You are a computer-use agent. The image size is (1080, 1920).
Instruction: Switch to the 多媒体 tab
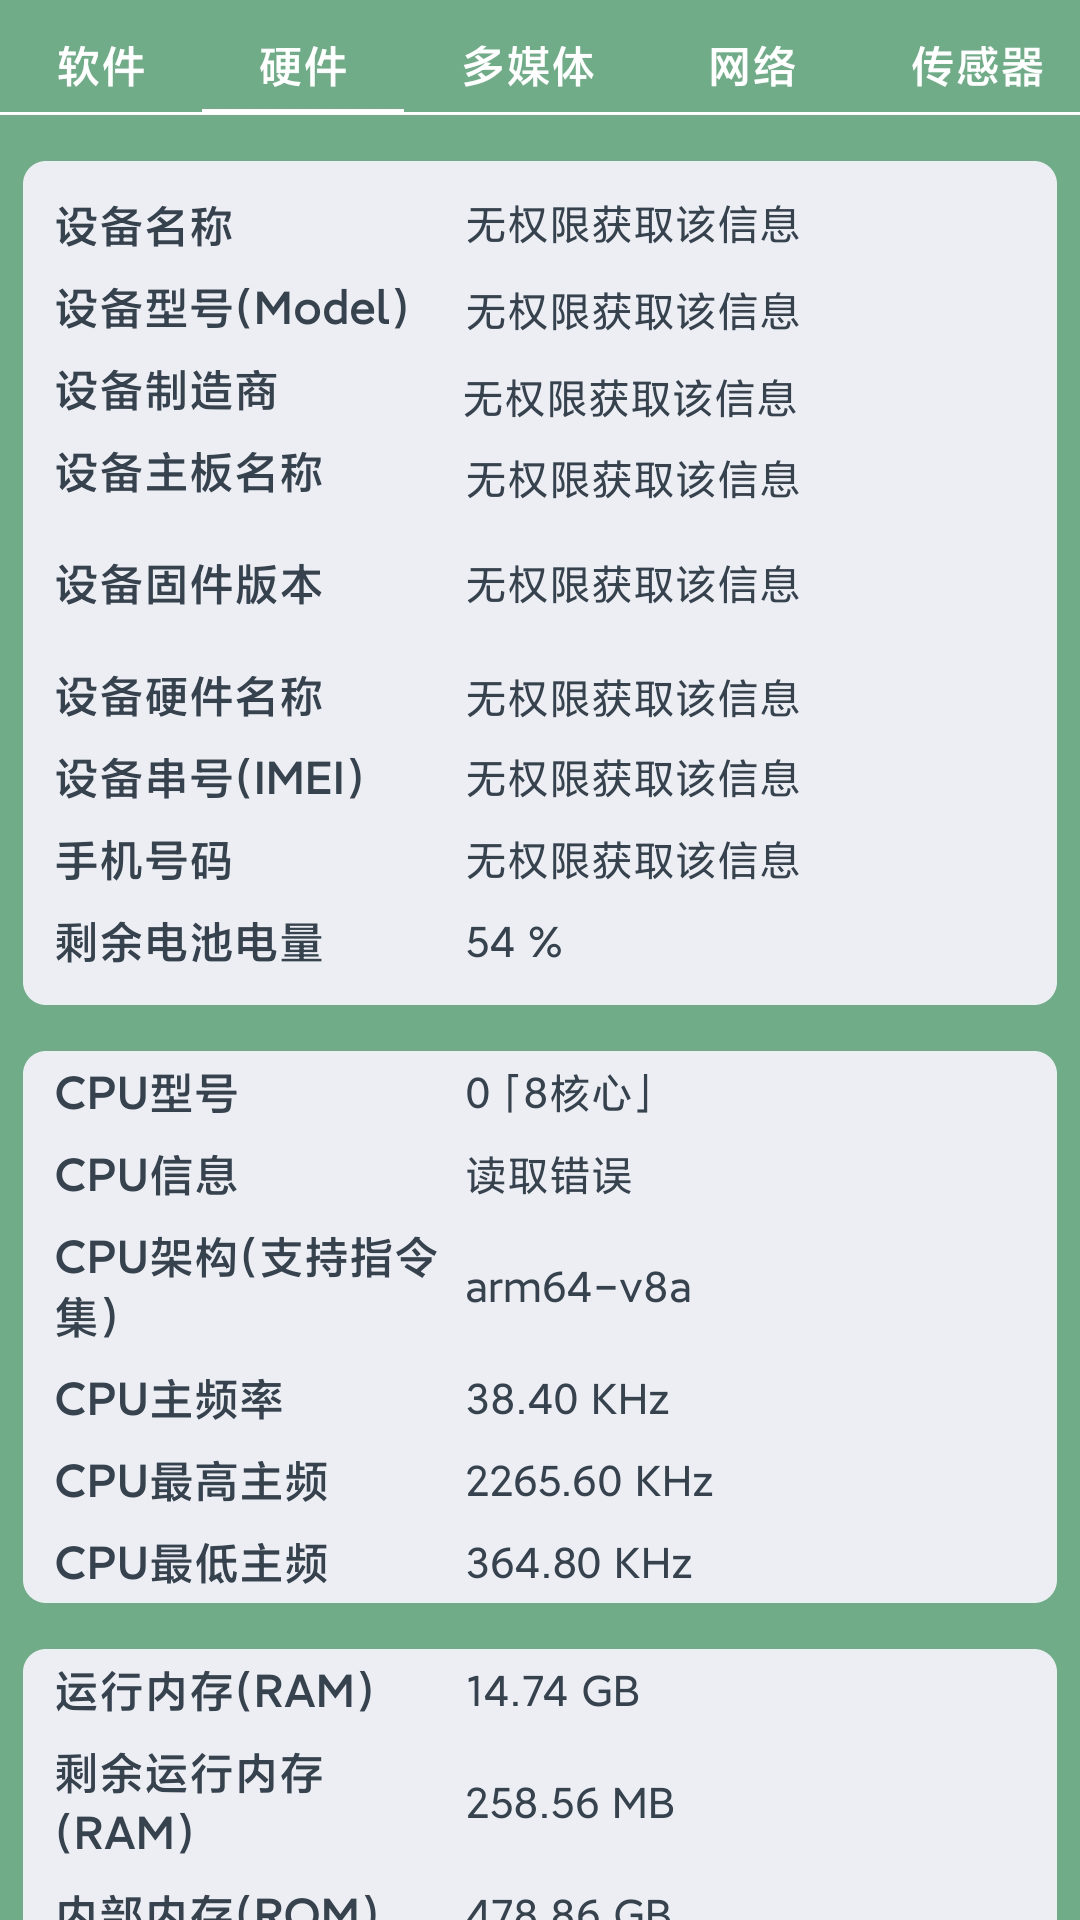coord(530,68)
